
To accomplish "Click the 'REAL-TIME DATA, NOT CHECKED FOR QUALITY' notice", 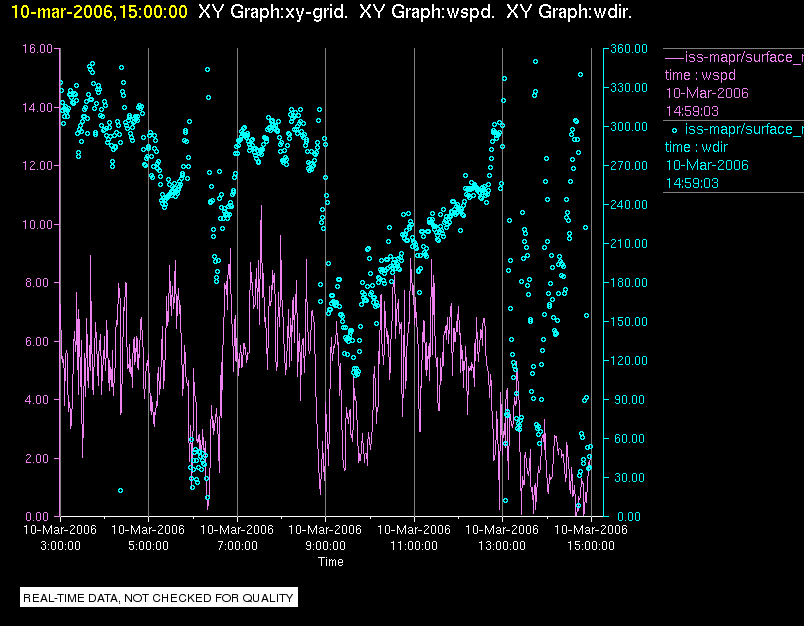I will (159, 598).
